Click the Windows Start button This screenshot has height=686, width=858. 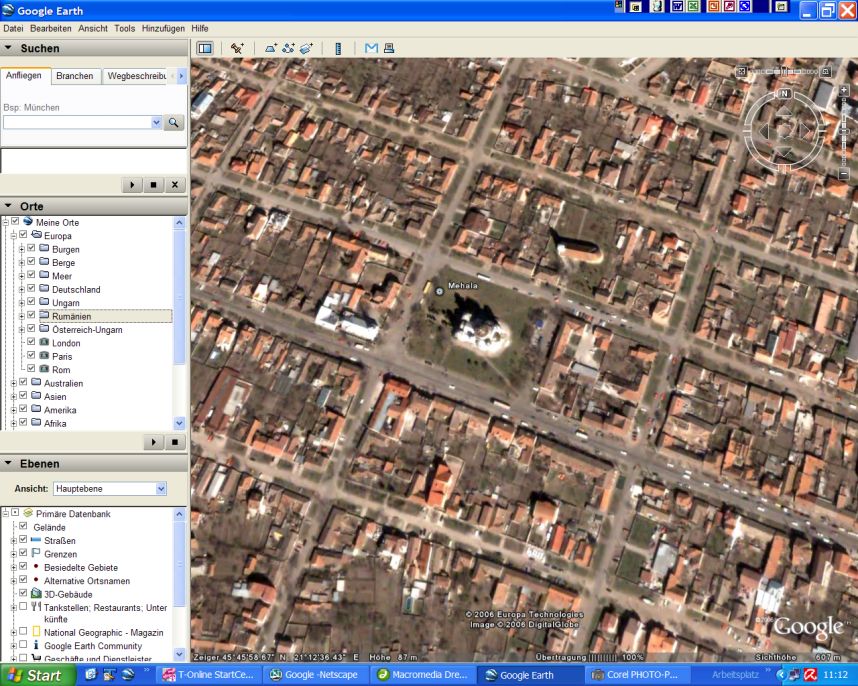click(x=36, y=675)
